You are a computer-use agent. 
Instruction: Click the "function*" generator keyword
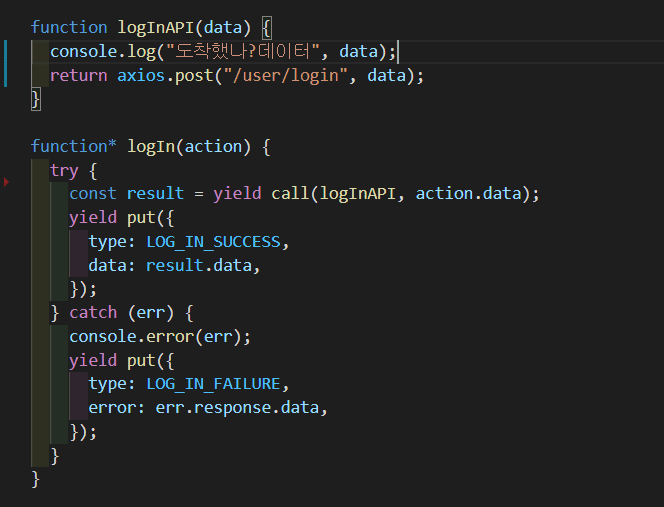74,146
